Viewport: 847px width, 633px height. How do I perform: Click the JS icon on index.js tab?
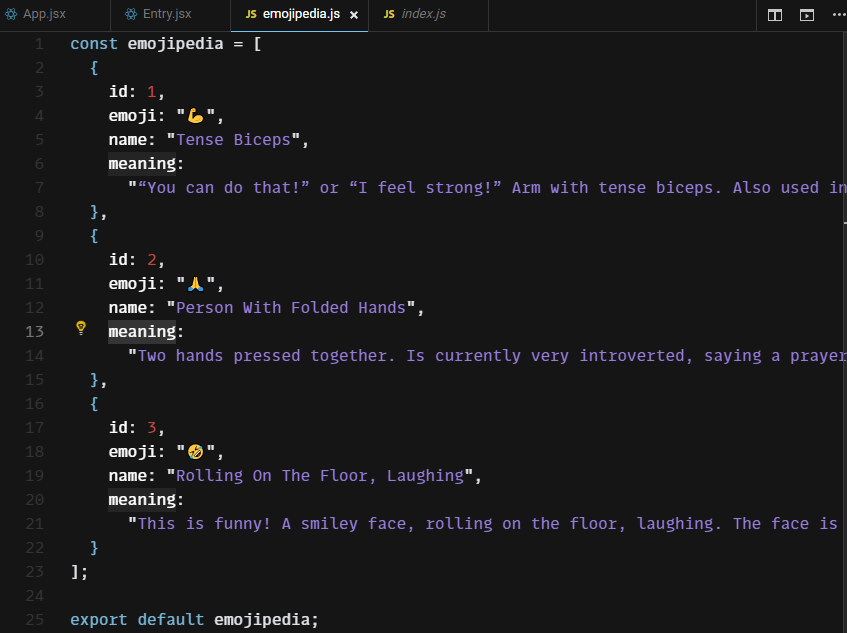(389, 14)
